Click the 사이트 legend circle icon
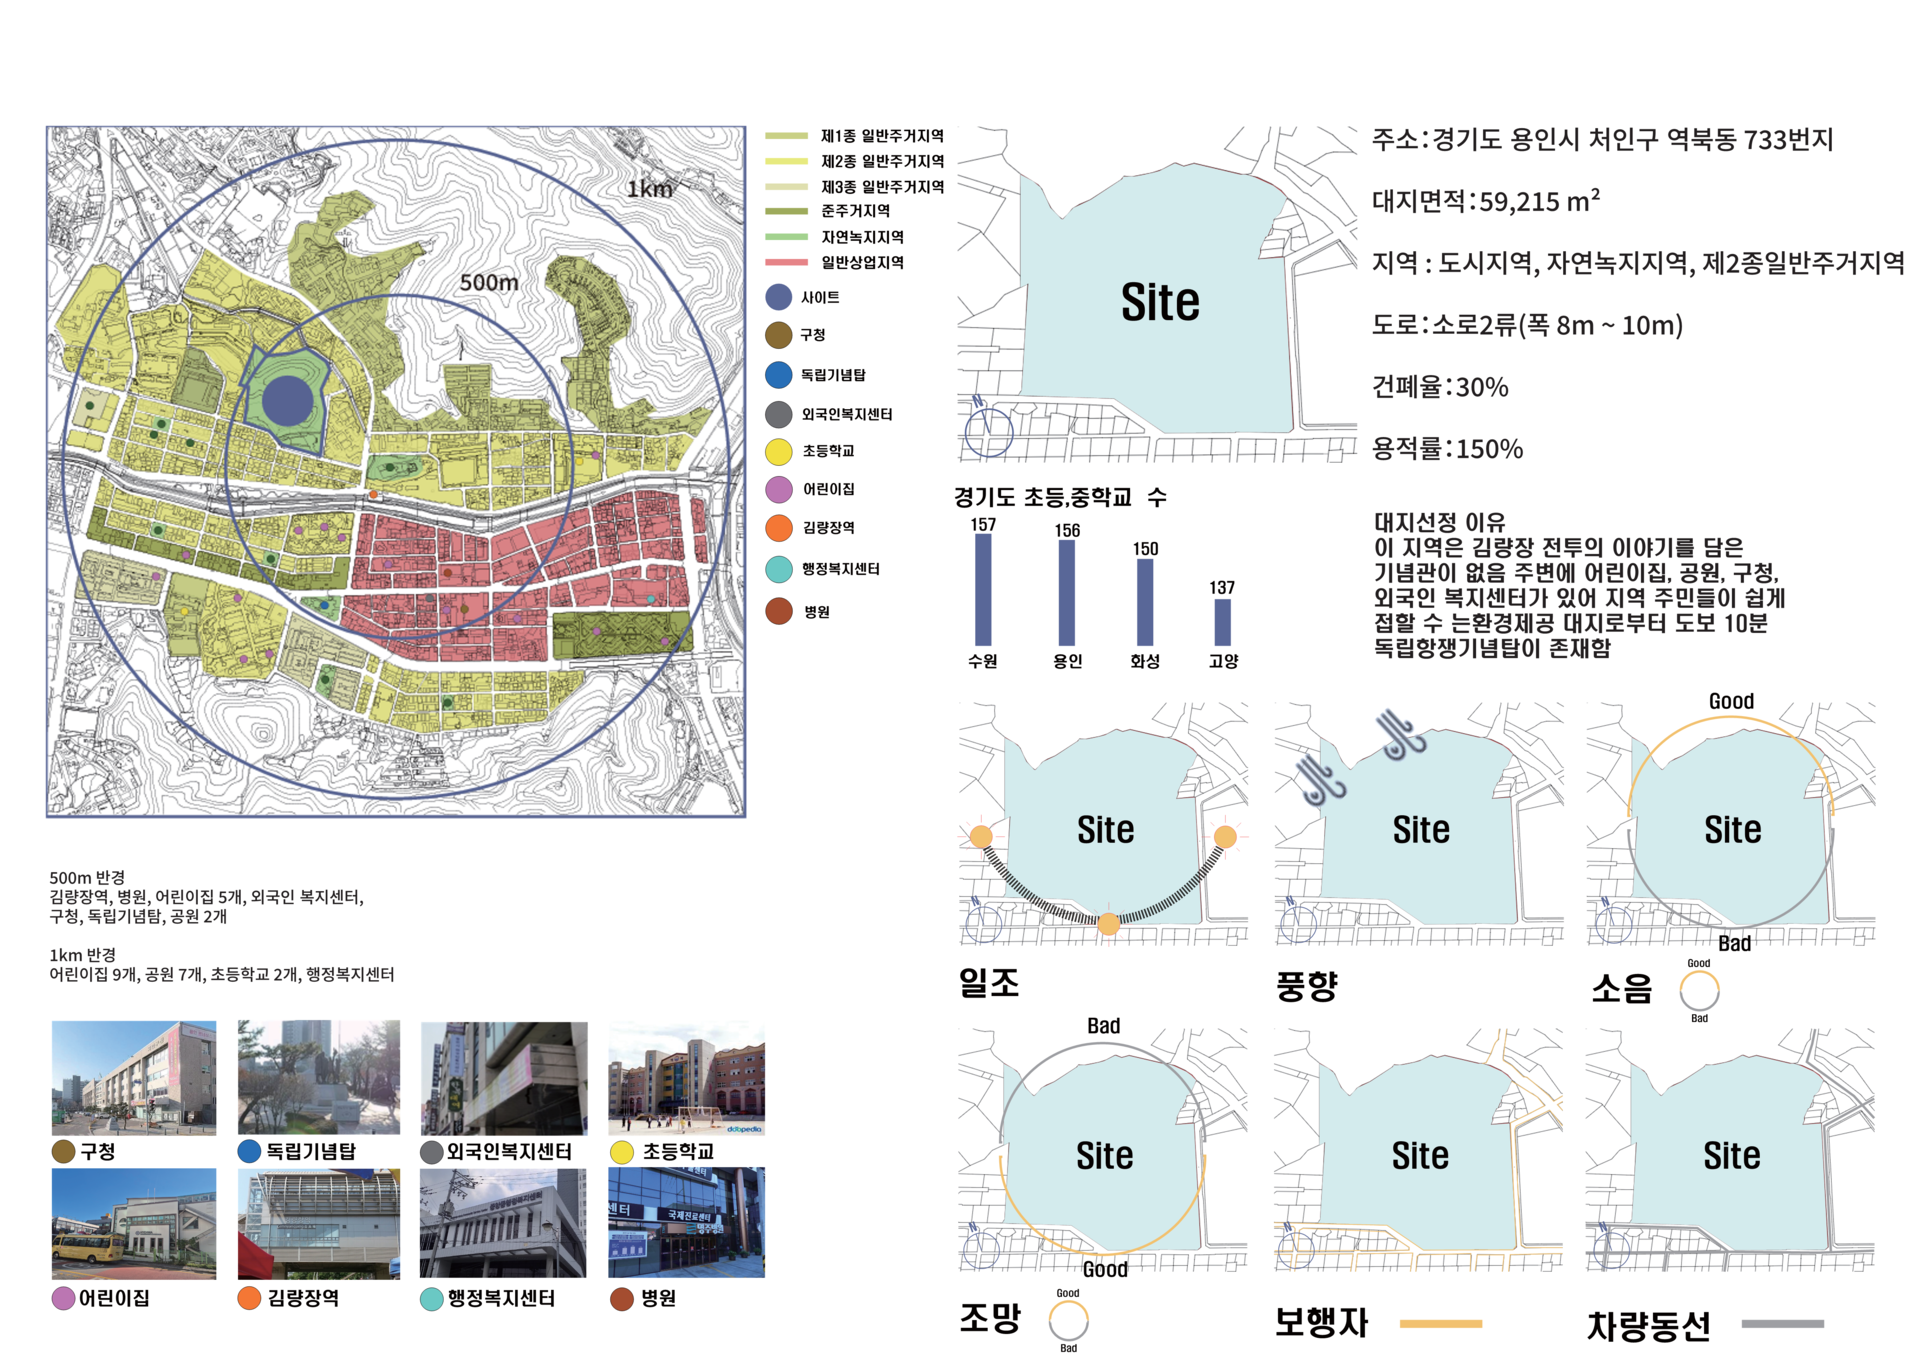 (x=779, y=297)
